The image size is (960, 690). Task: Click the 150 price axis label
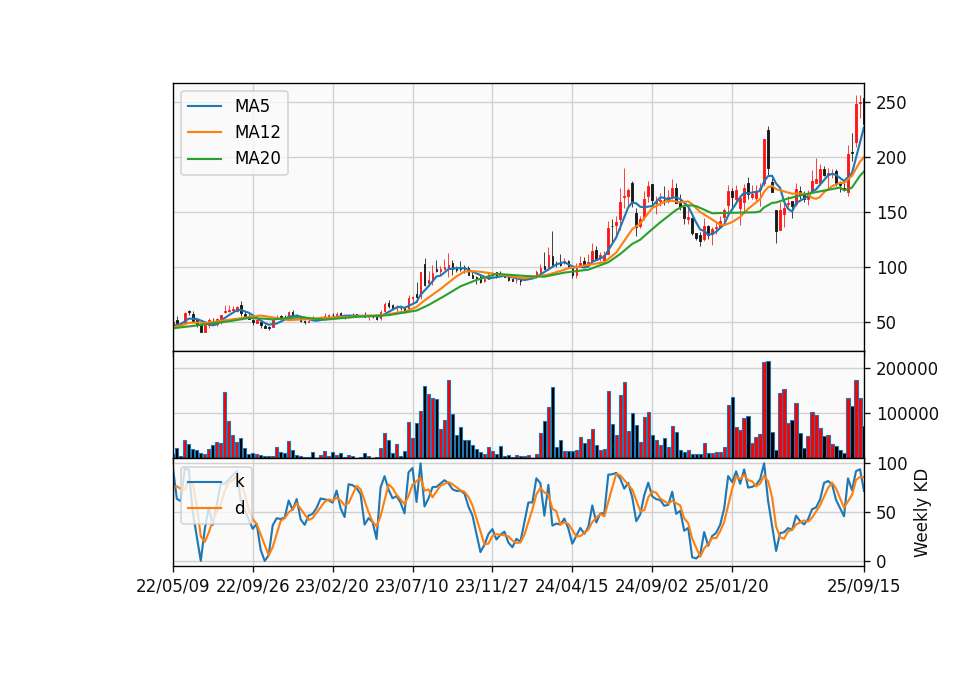(x=891, y=213)
